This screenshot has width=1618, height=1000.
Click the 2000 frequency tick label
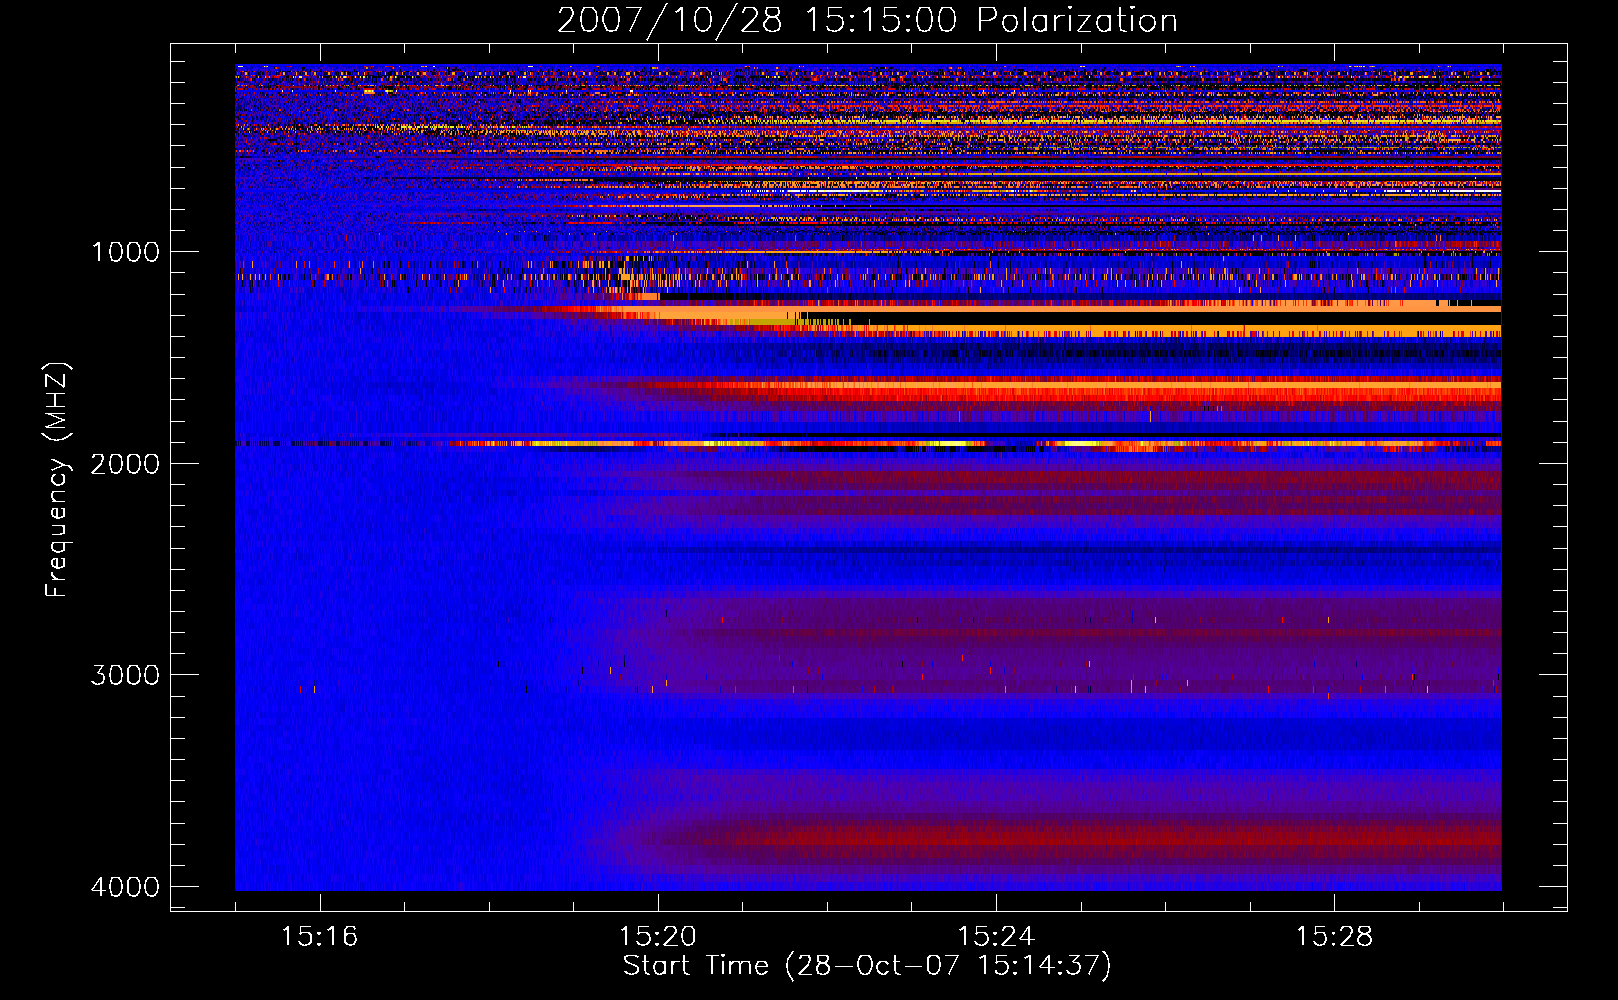pos(125,464)
